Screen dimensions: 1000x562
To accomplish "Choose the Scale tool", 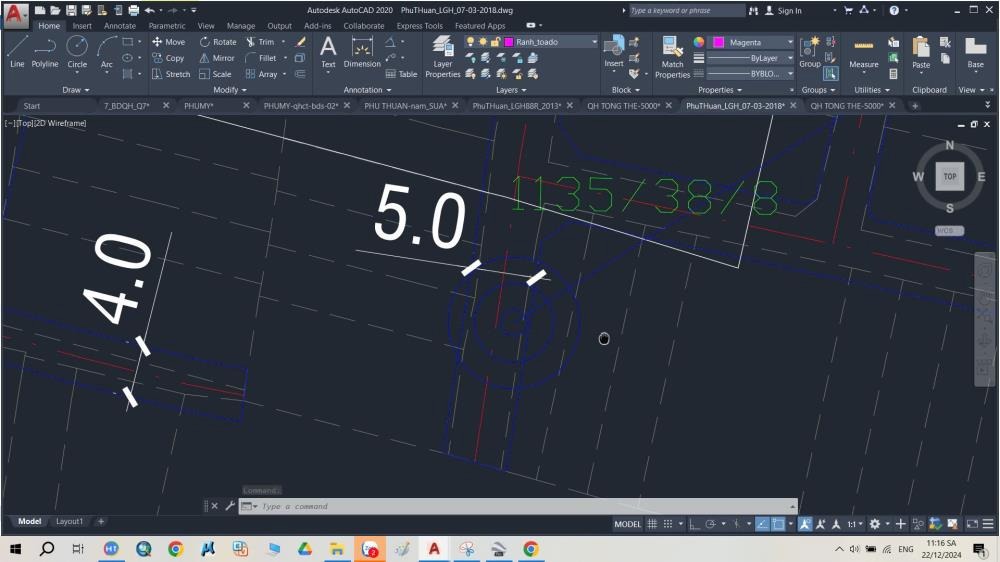I will click(215, 74).
